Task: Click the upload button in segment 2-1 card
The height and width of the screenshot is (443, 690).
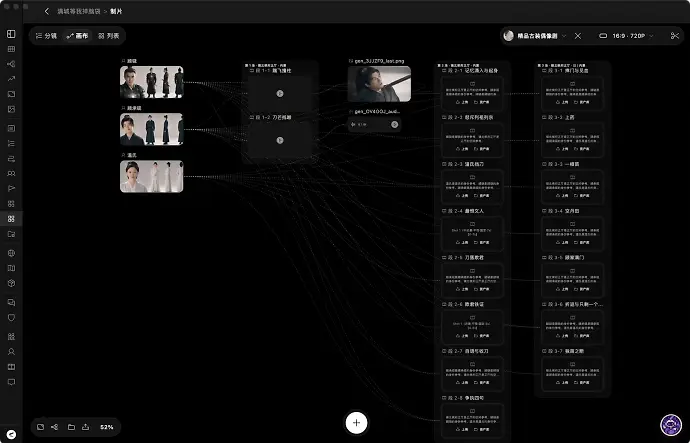Action: pos(462,102)
